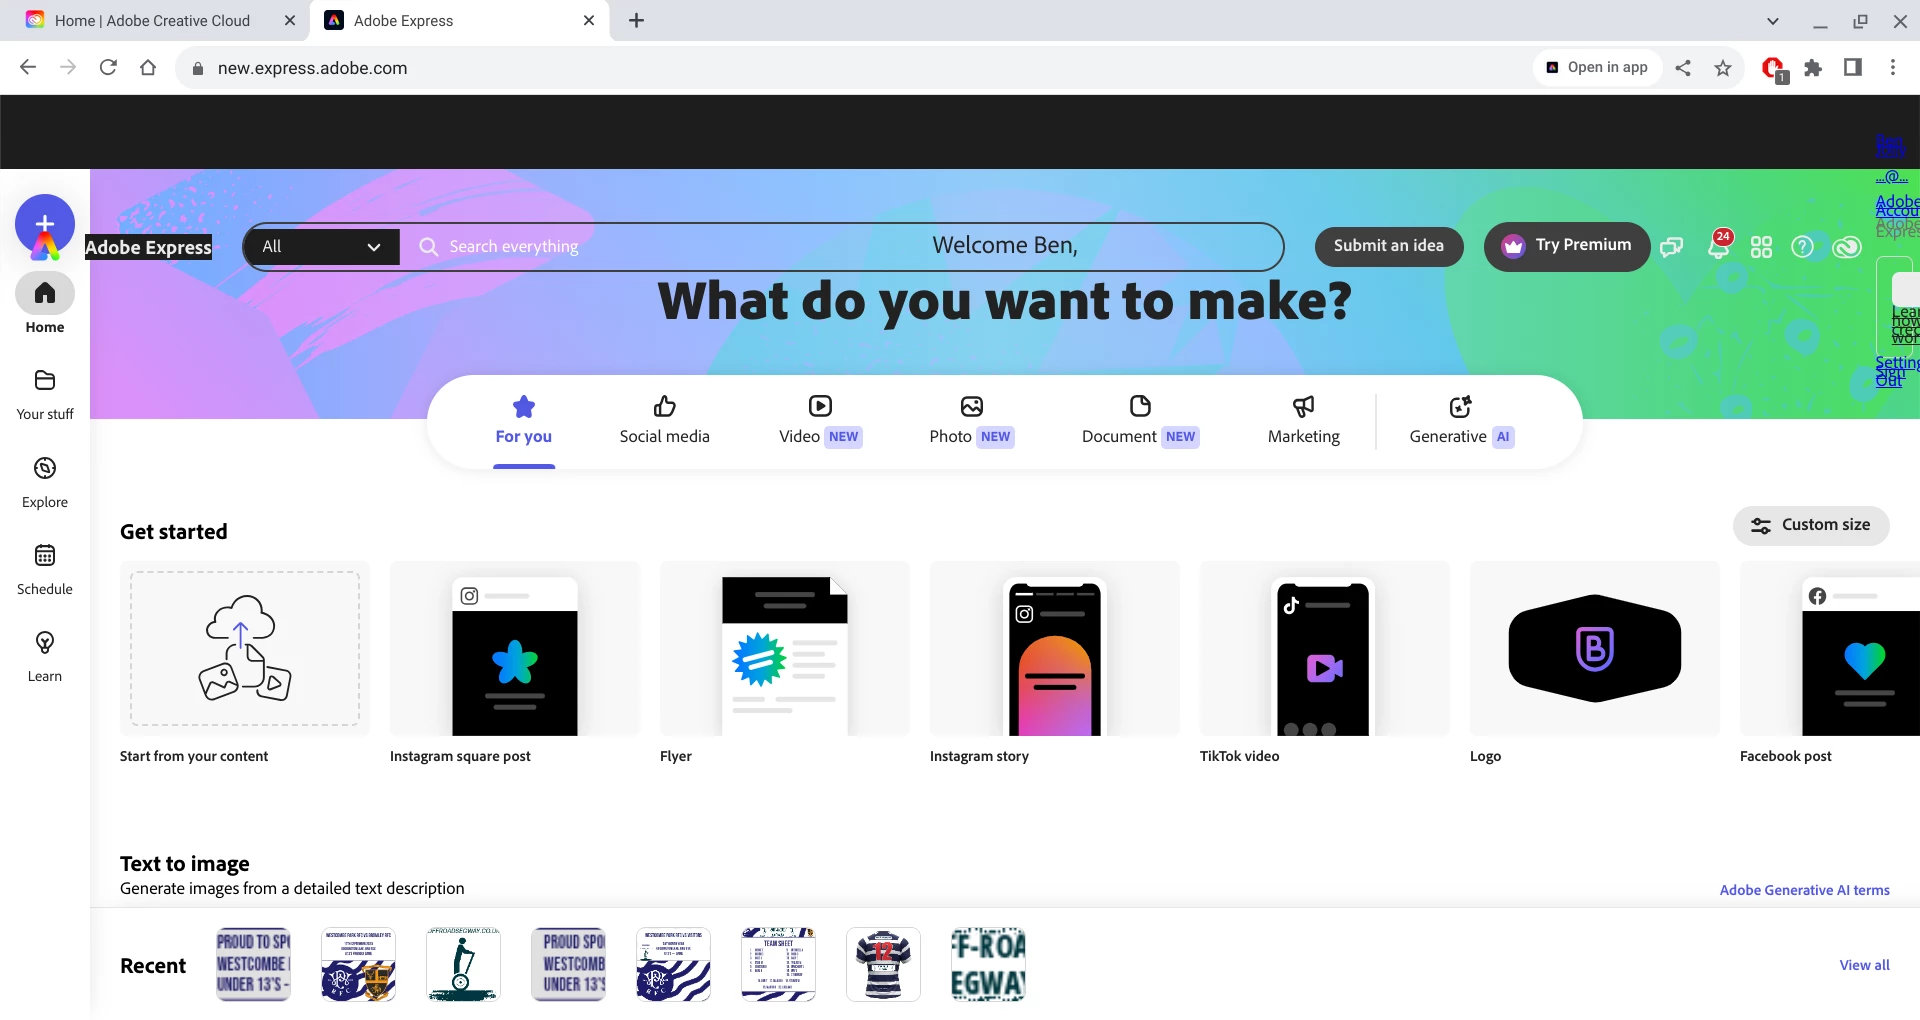This screenshot has height=1020, width=1920.
Task: Close the Adobe Express browser tab
Action: click(589, 21)
